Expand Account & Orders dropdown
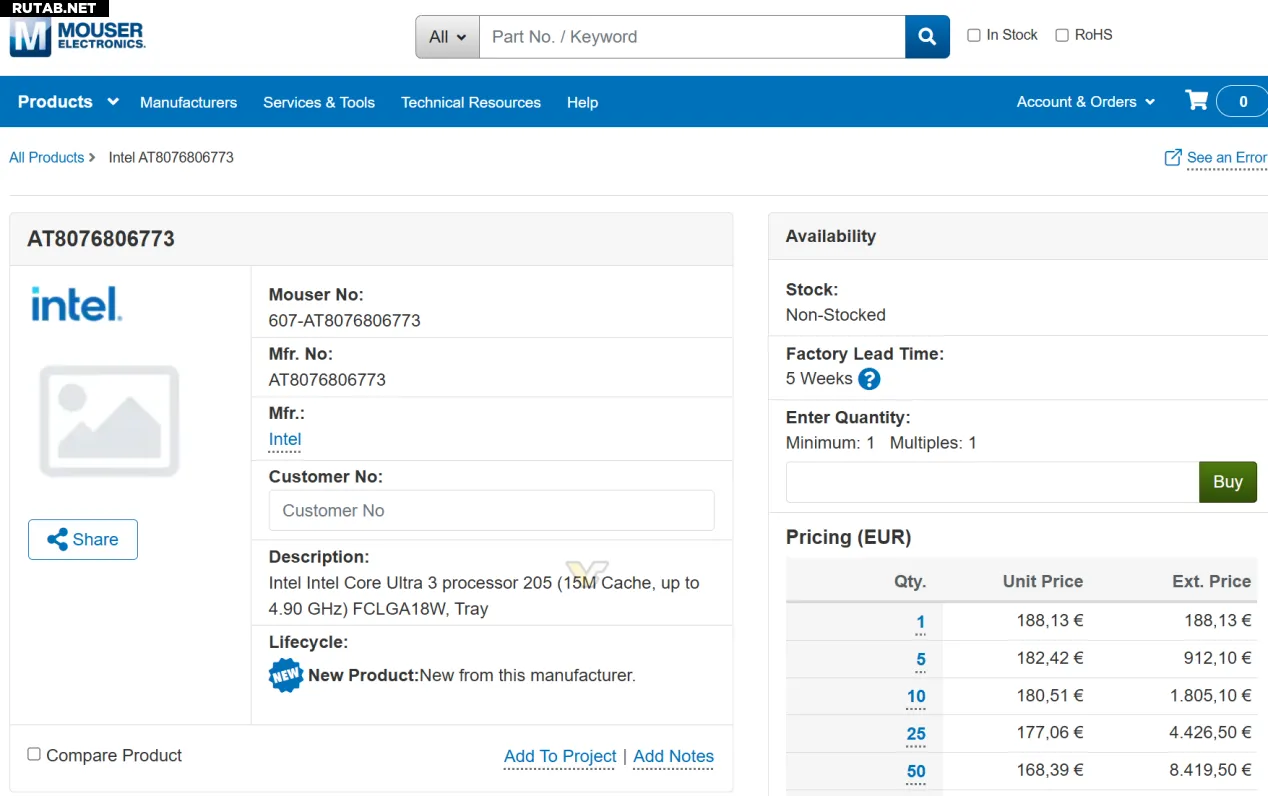Viewport: 1268px width, 796px height. coord(1085,102)
